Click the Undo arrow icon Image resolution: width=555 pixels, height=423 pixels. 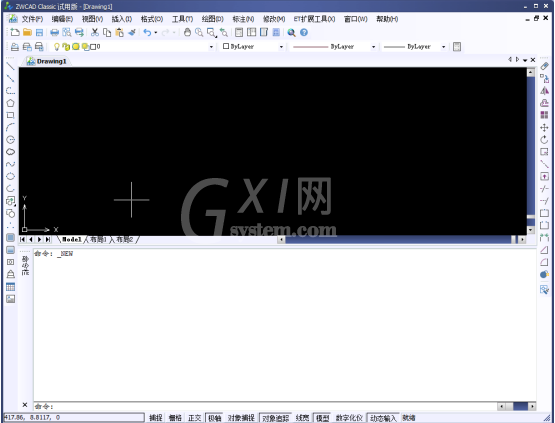pyautogui.click(x=147, y=33)
